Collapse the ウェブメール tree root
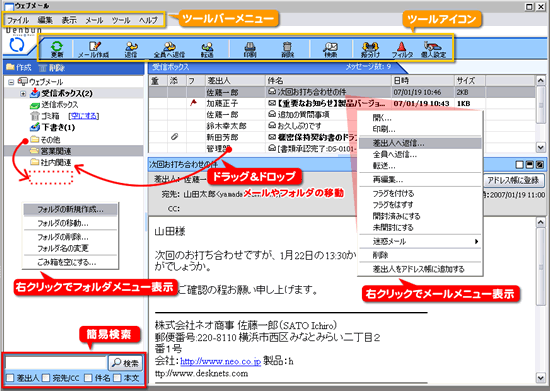This screenshot has width=559, height=391. tap(11, 82)
